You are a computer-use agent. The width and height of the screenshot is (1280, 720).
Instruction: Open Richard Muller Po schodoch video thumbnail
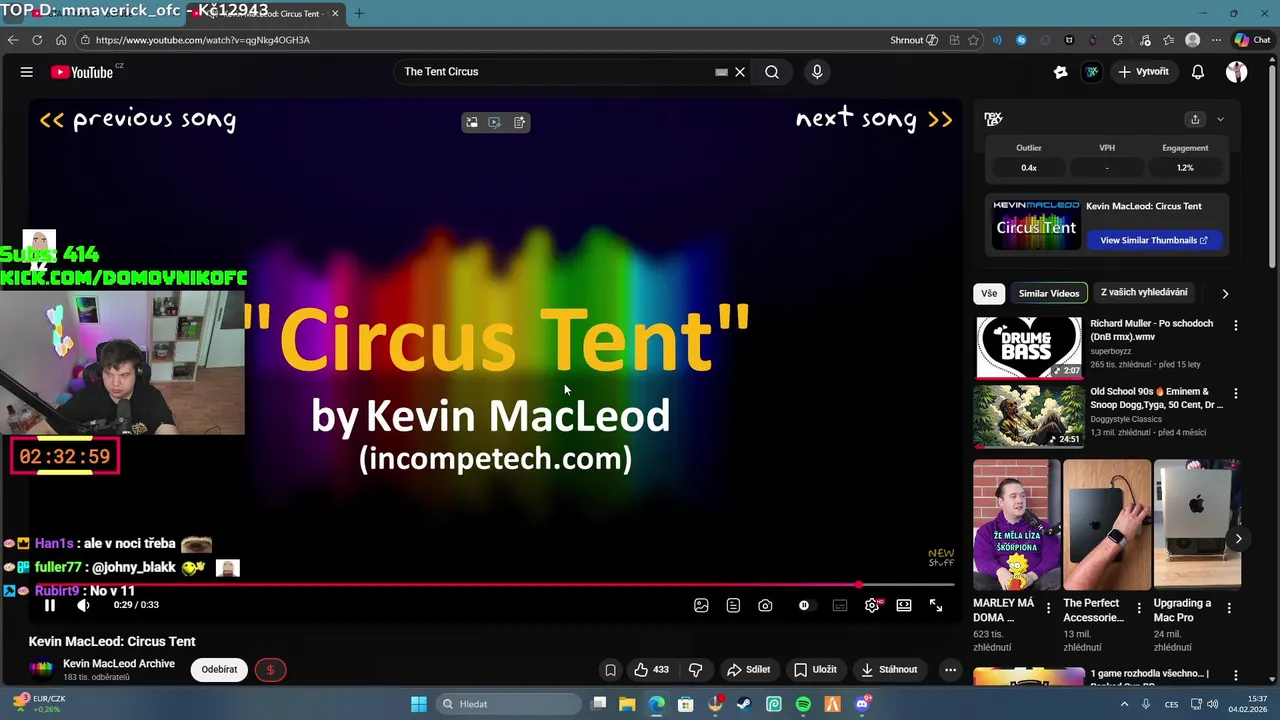(1029, 348)
